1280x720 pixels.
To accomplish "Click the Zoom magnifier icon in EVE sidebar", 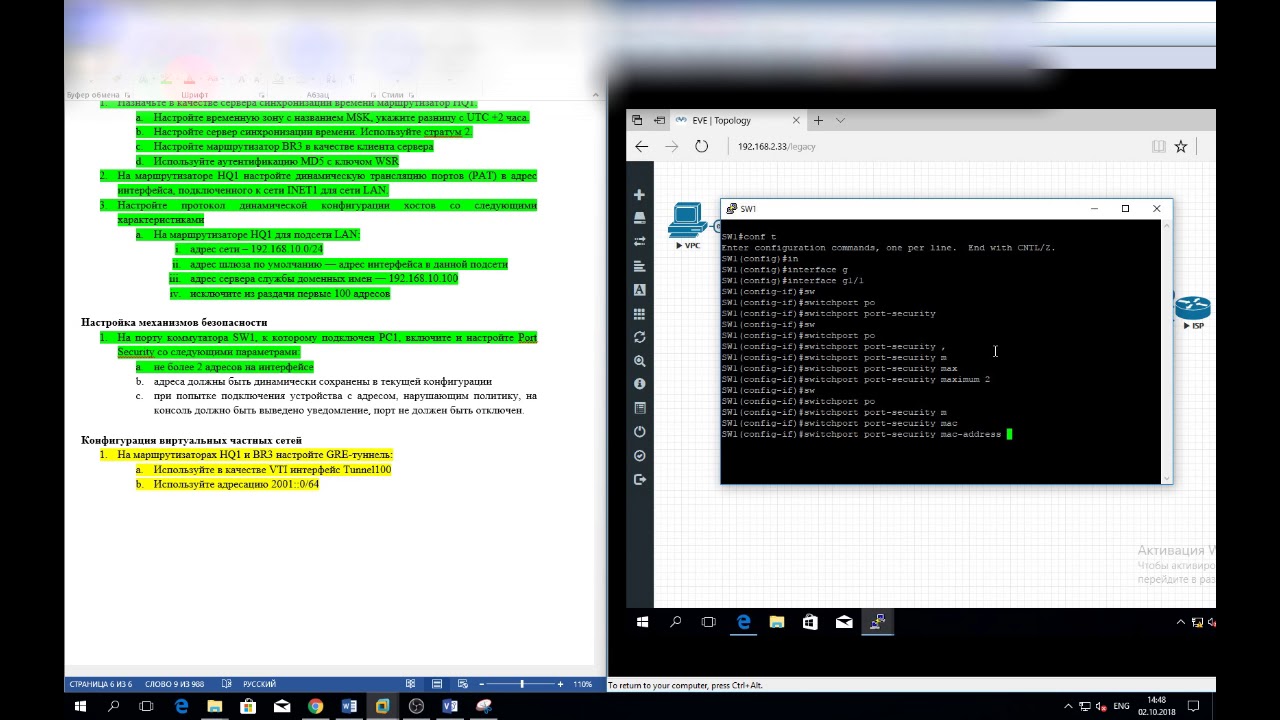I will click(640, 361).
